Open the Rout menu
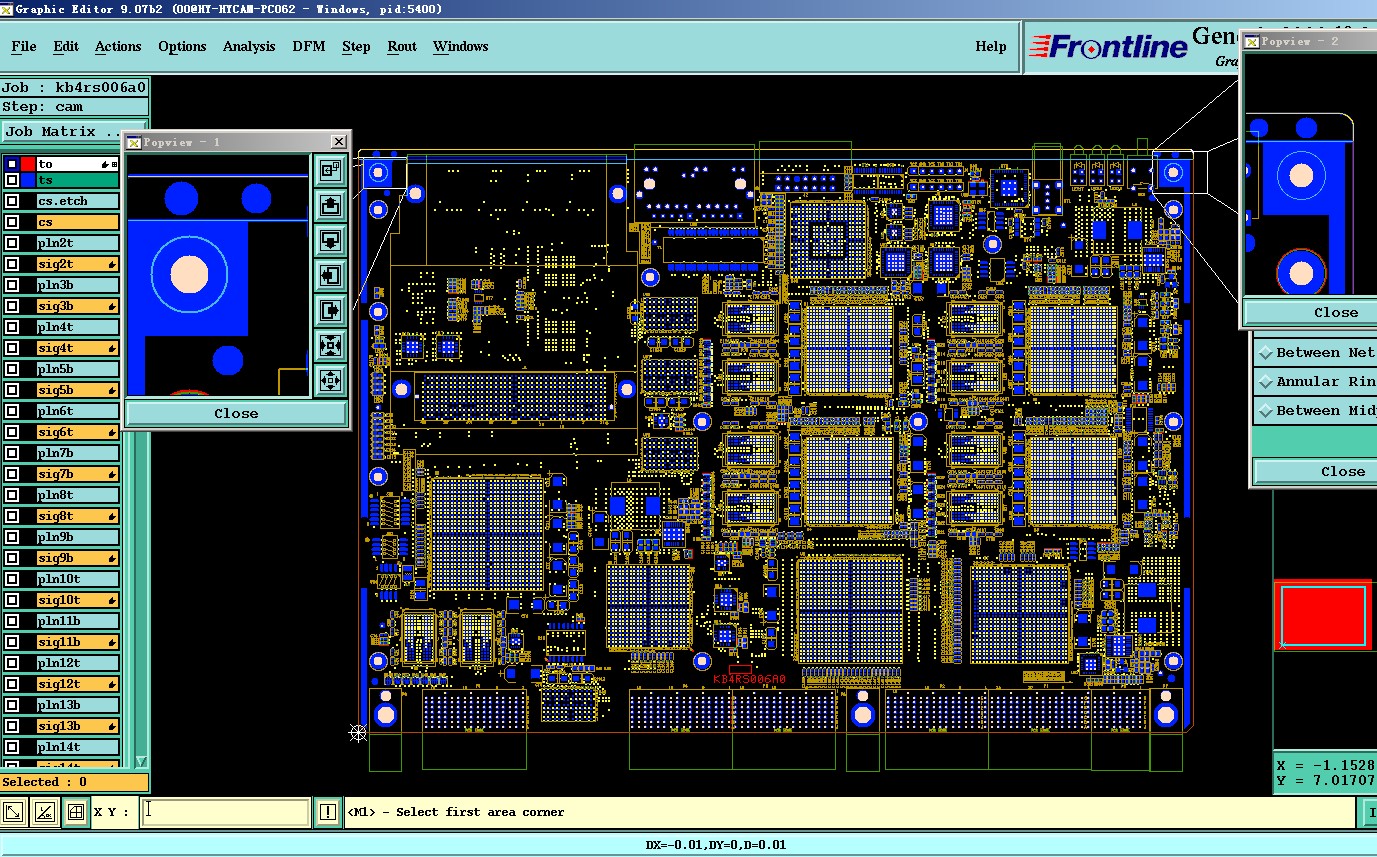This screenshot has height=857, width=1377. [402, 46]
